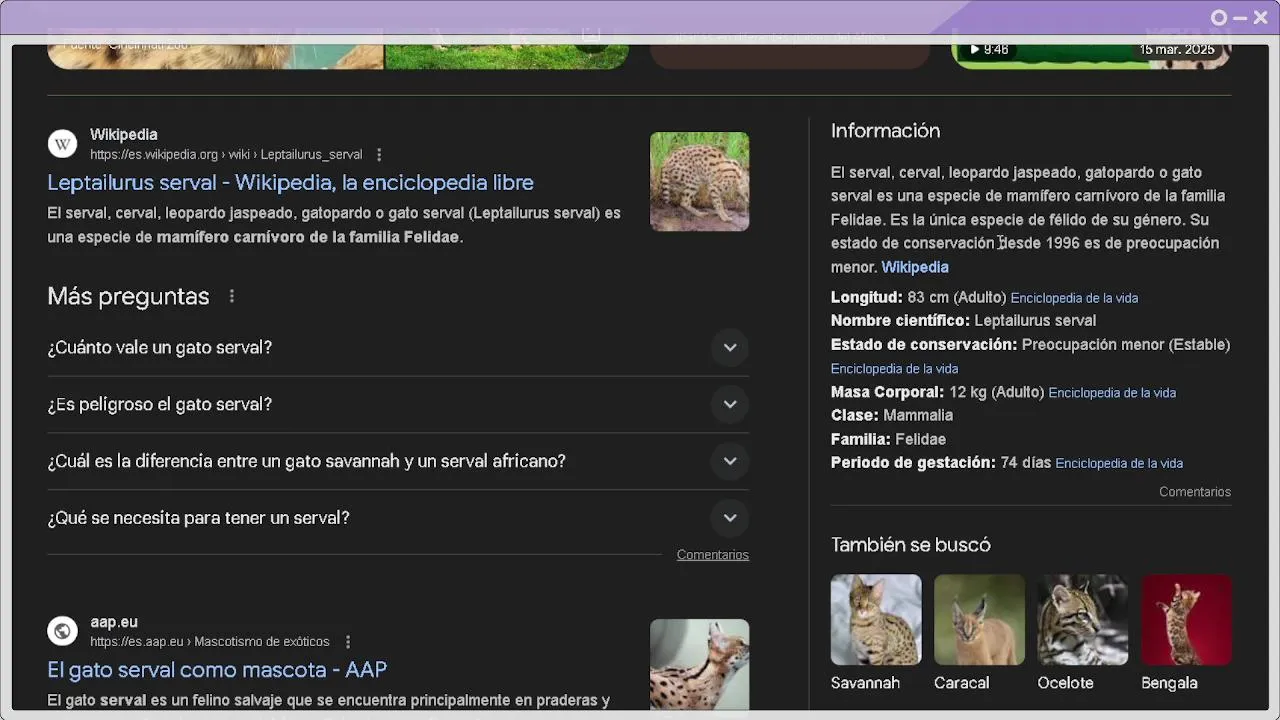Click the 'Familia: Felidae' line
1280x720 pixels.
click(x=888, y=439)
